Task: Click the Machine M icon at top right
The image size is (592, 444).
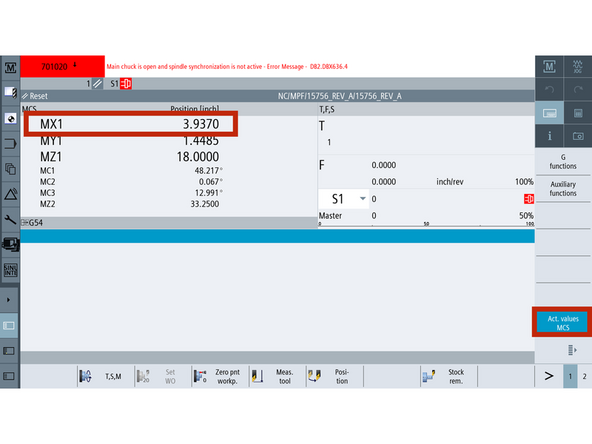Action: 549,67
